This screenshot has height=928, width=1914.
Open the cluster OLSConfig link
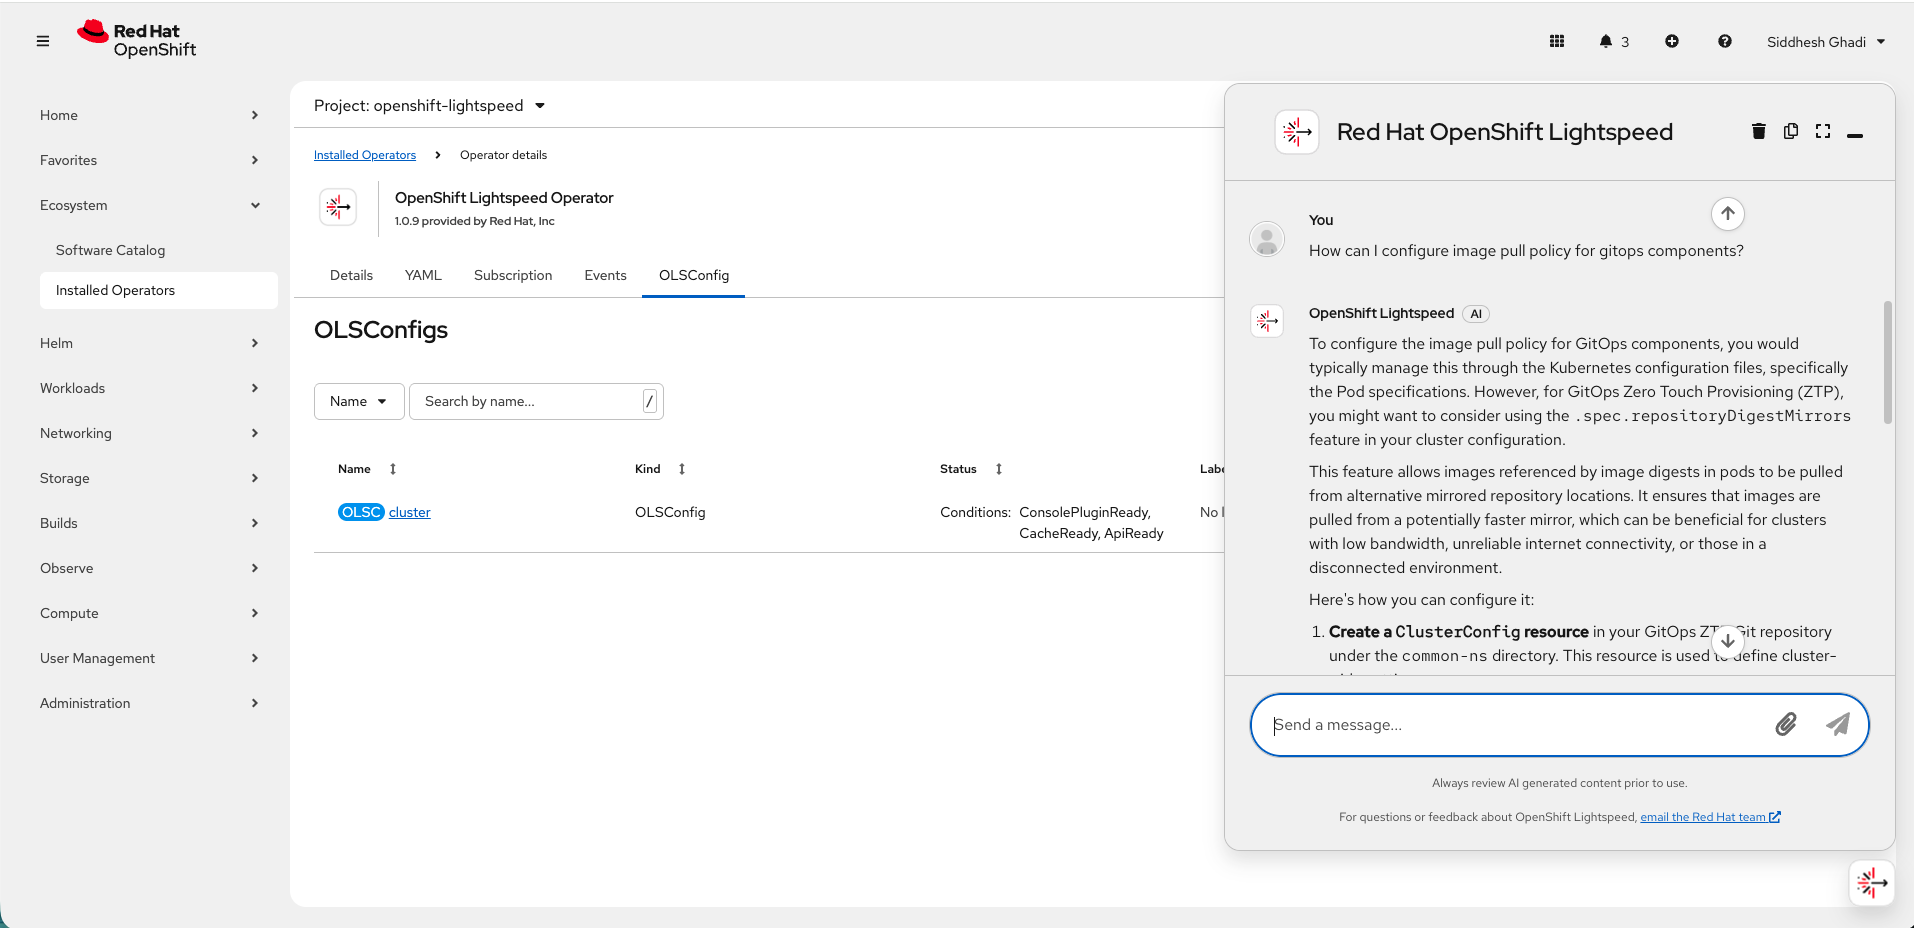point(410,512)
